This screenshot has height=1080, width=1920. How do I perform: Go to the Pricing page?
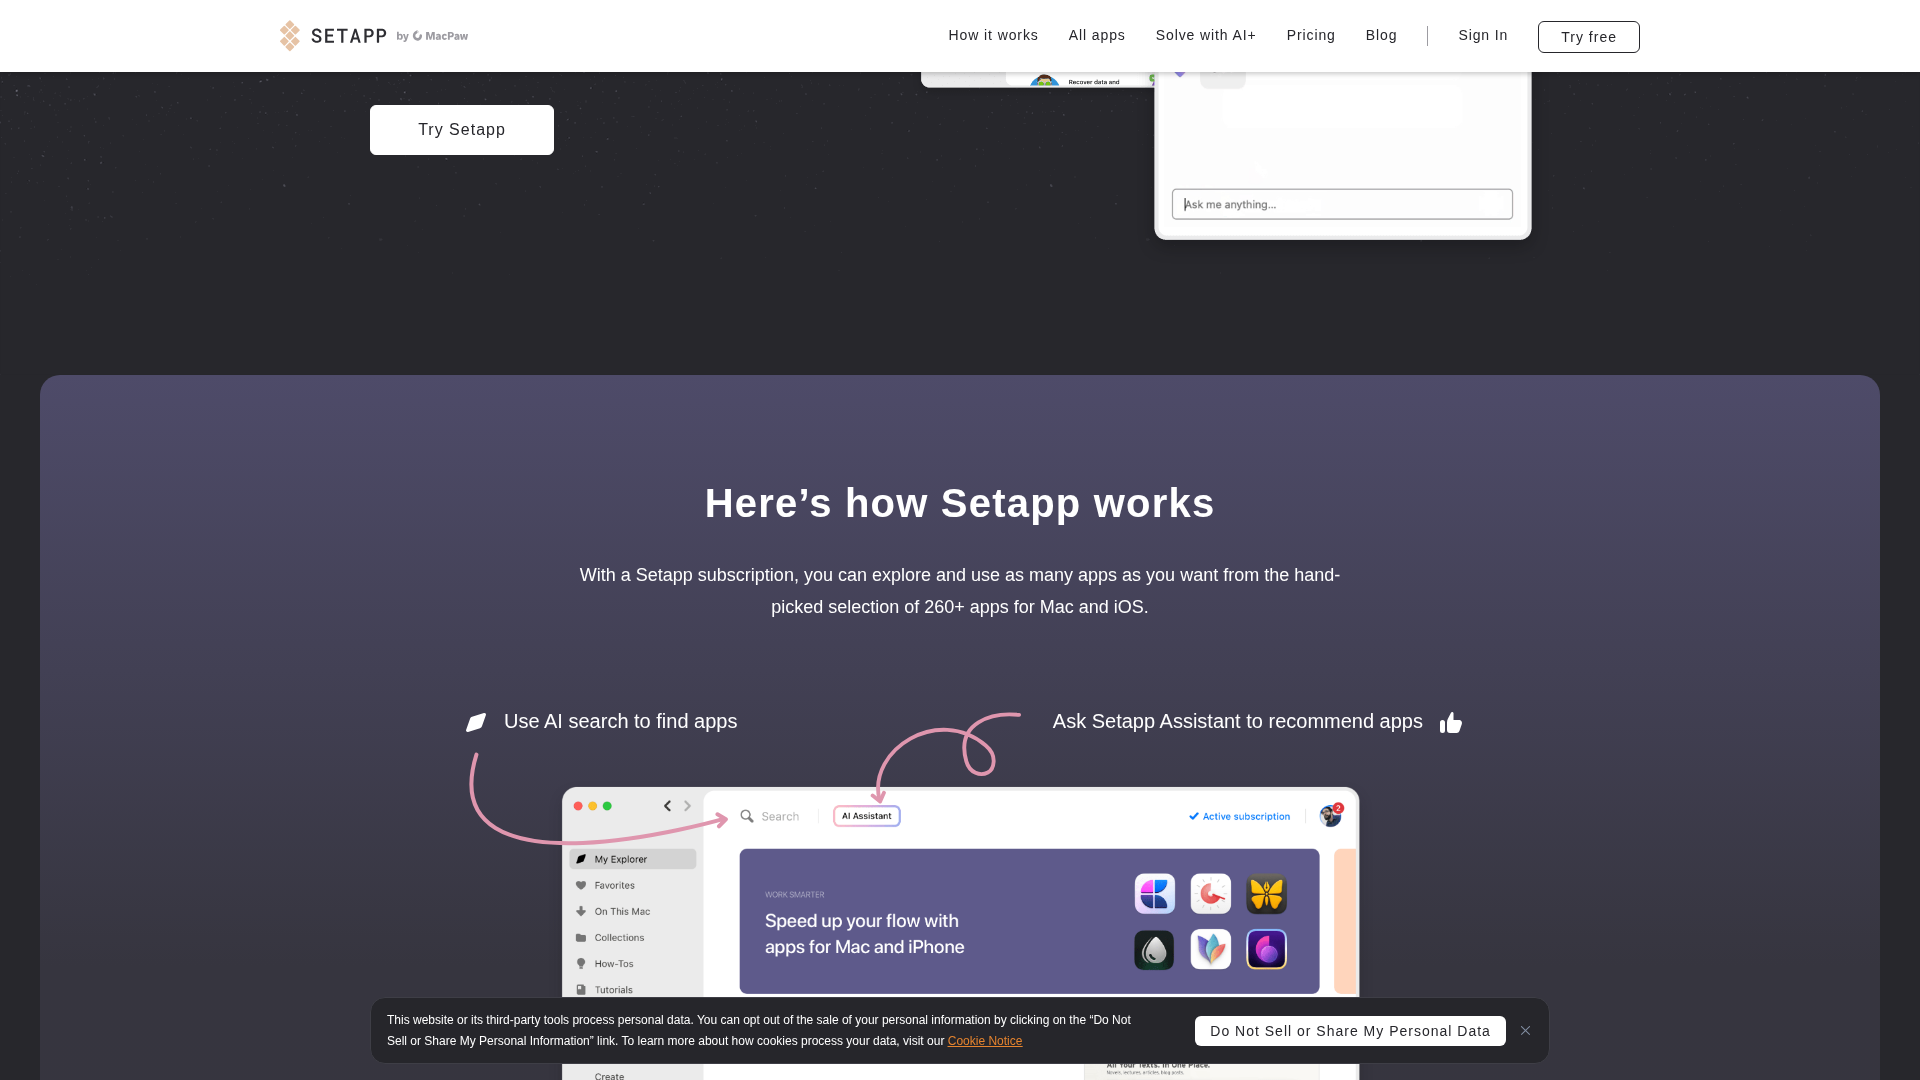pos(1310,35)
